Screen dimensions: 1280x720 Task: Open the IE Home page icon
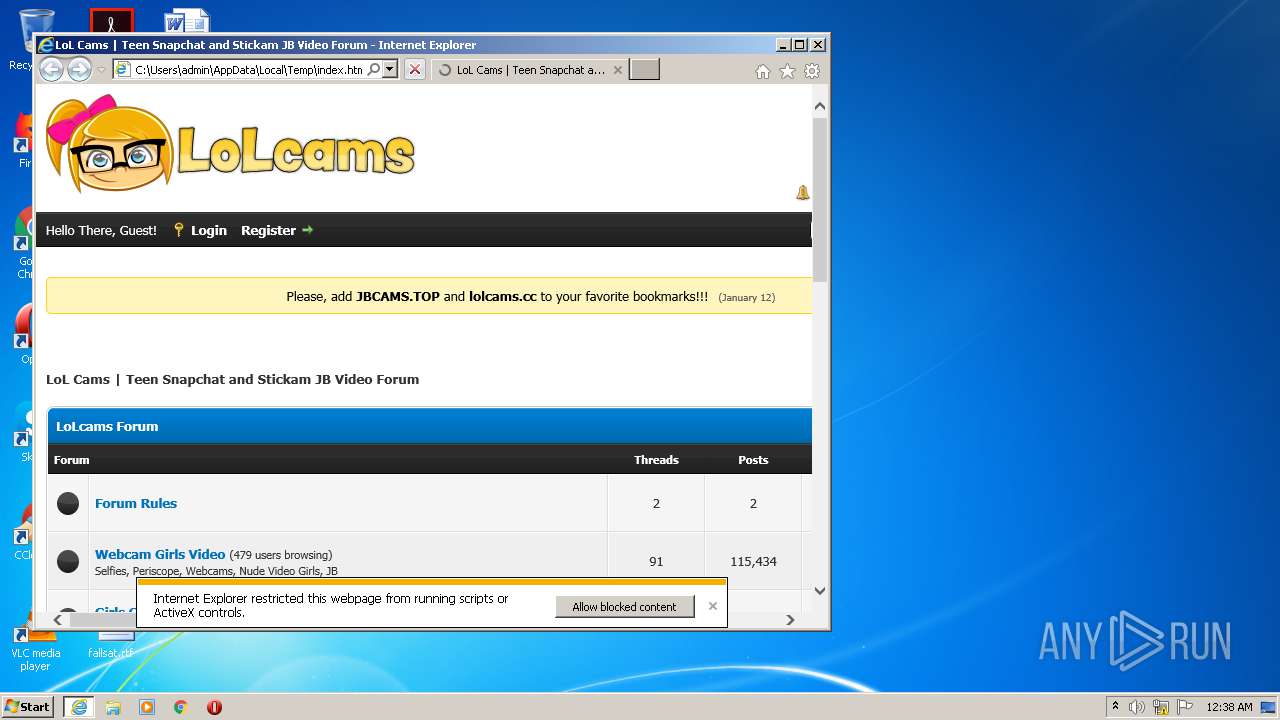coord(763,71)
